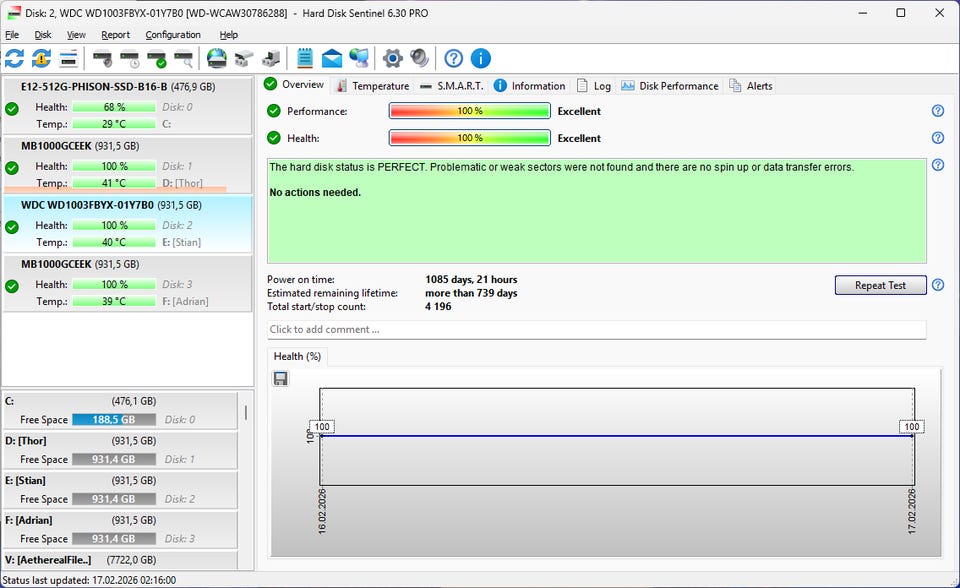Click the blue refresh arrows toolbar icon
Viewport: 960px width, 588px height.
[x=14, y=58]
